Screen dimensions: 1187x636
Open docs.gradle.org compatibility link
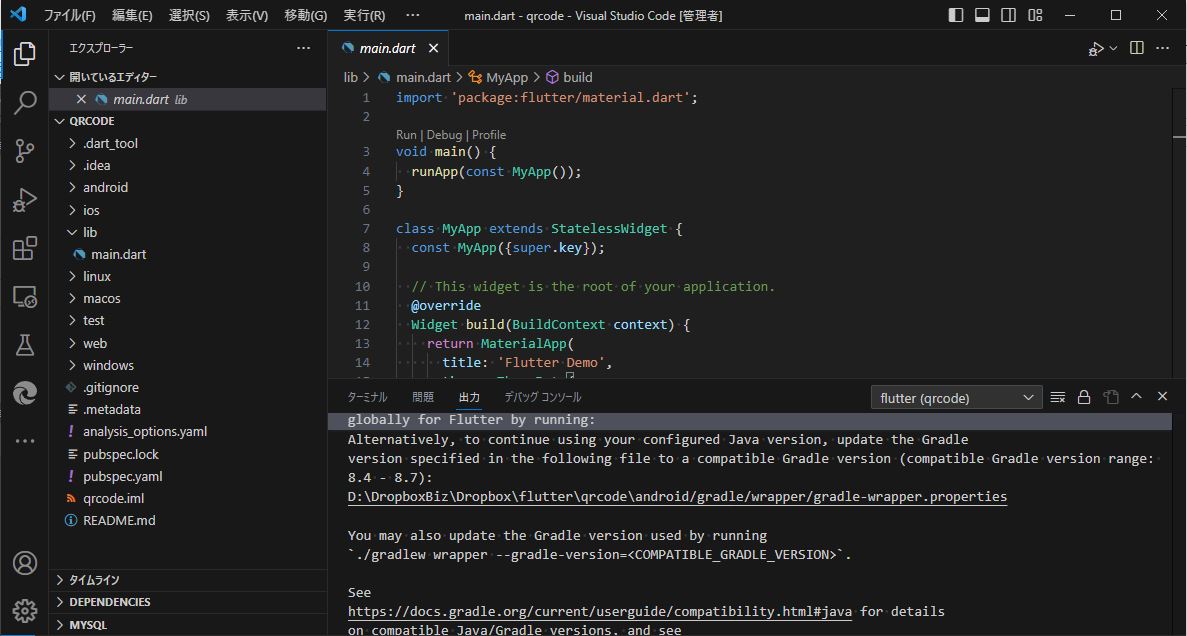point(602,611)
